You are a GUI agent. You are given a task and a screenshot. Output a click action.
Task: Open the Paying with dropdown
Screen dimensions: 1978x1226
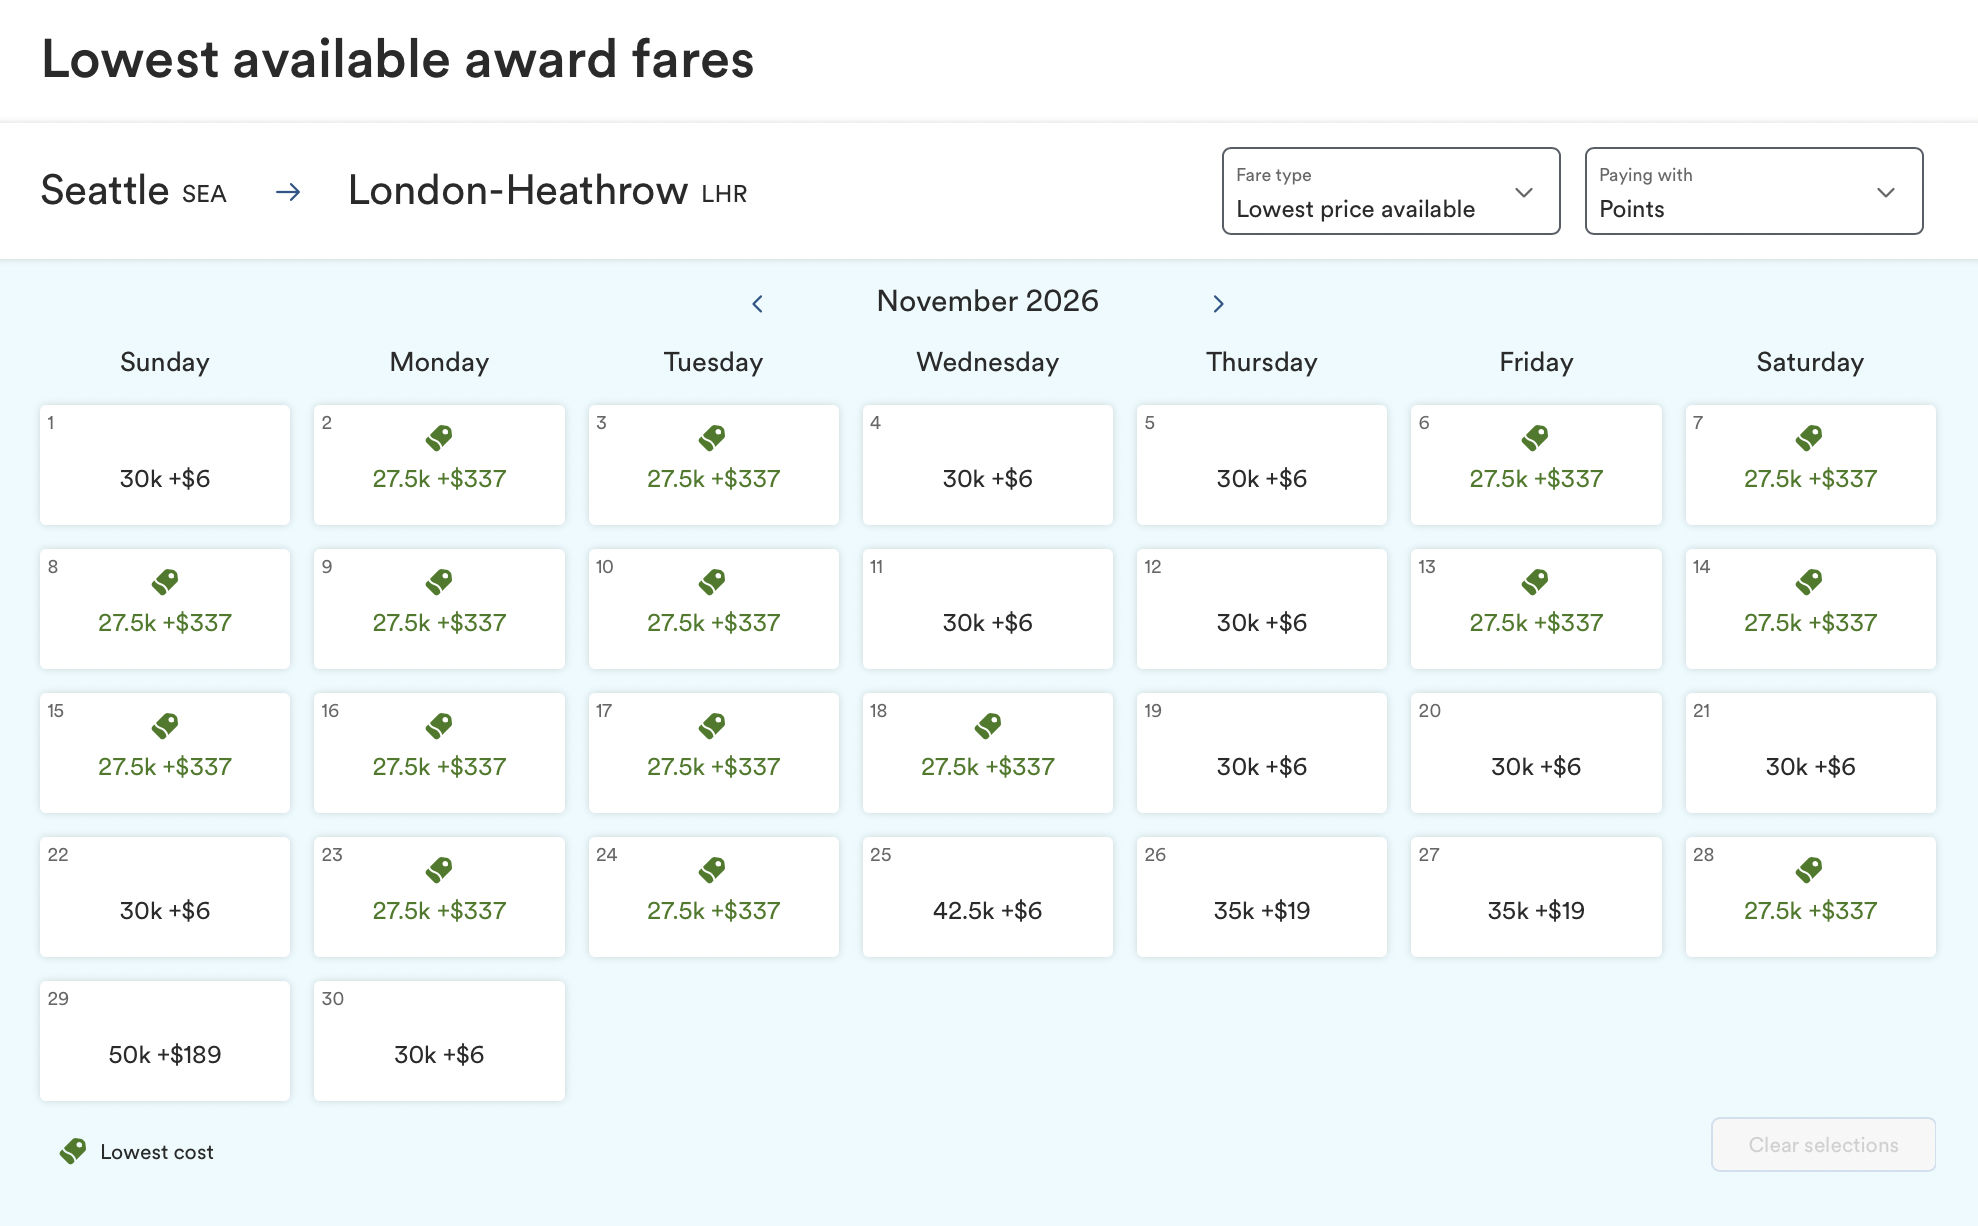[1753, 191]
